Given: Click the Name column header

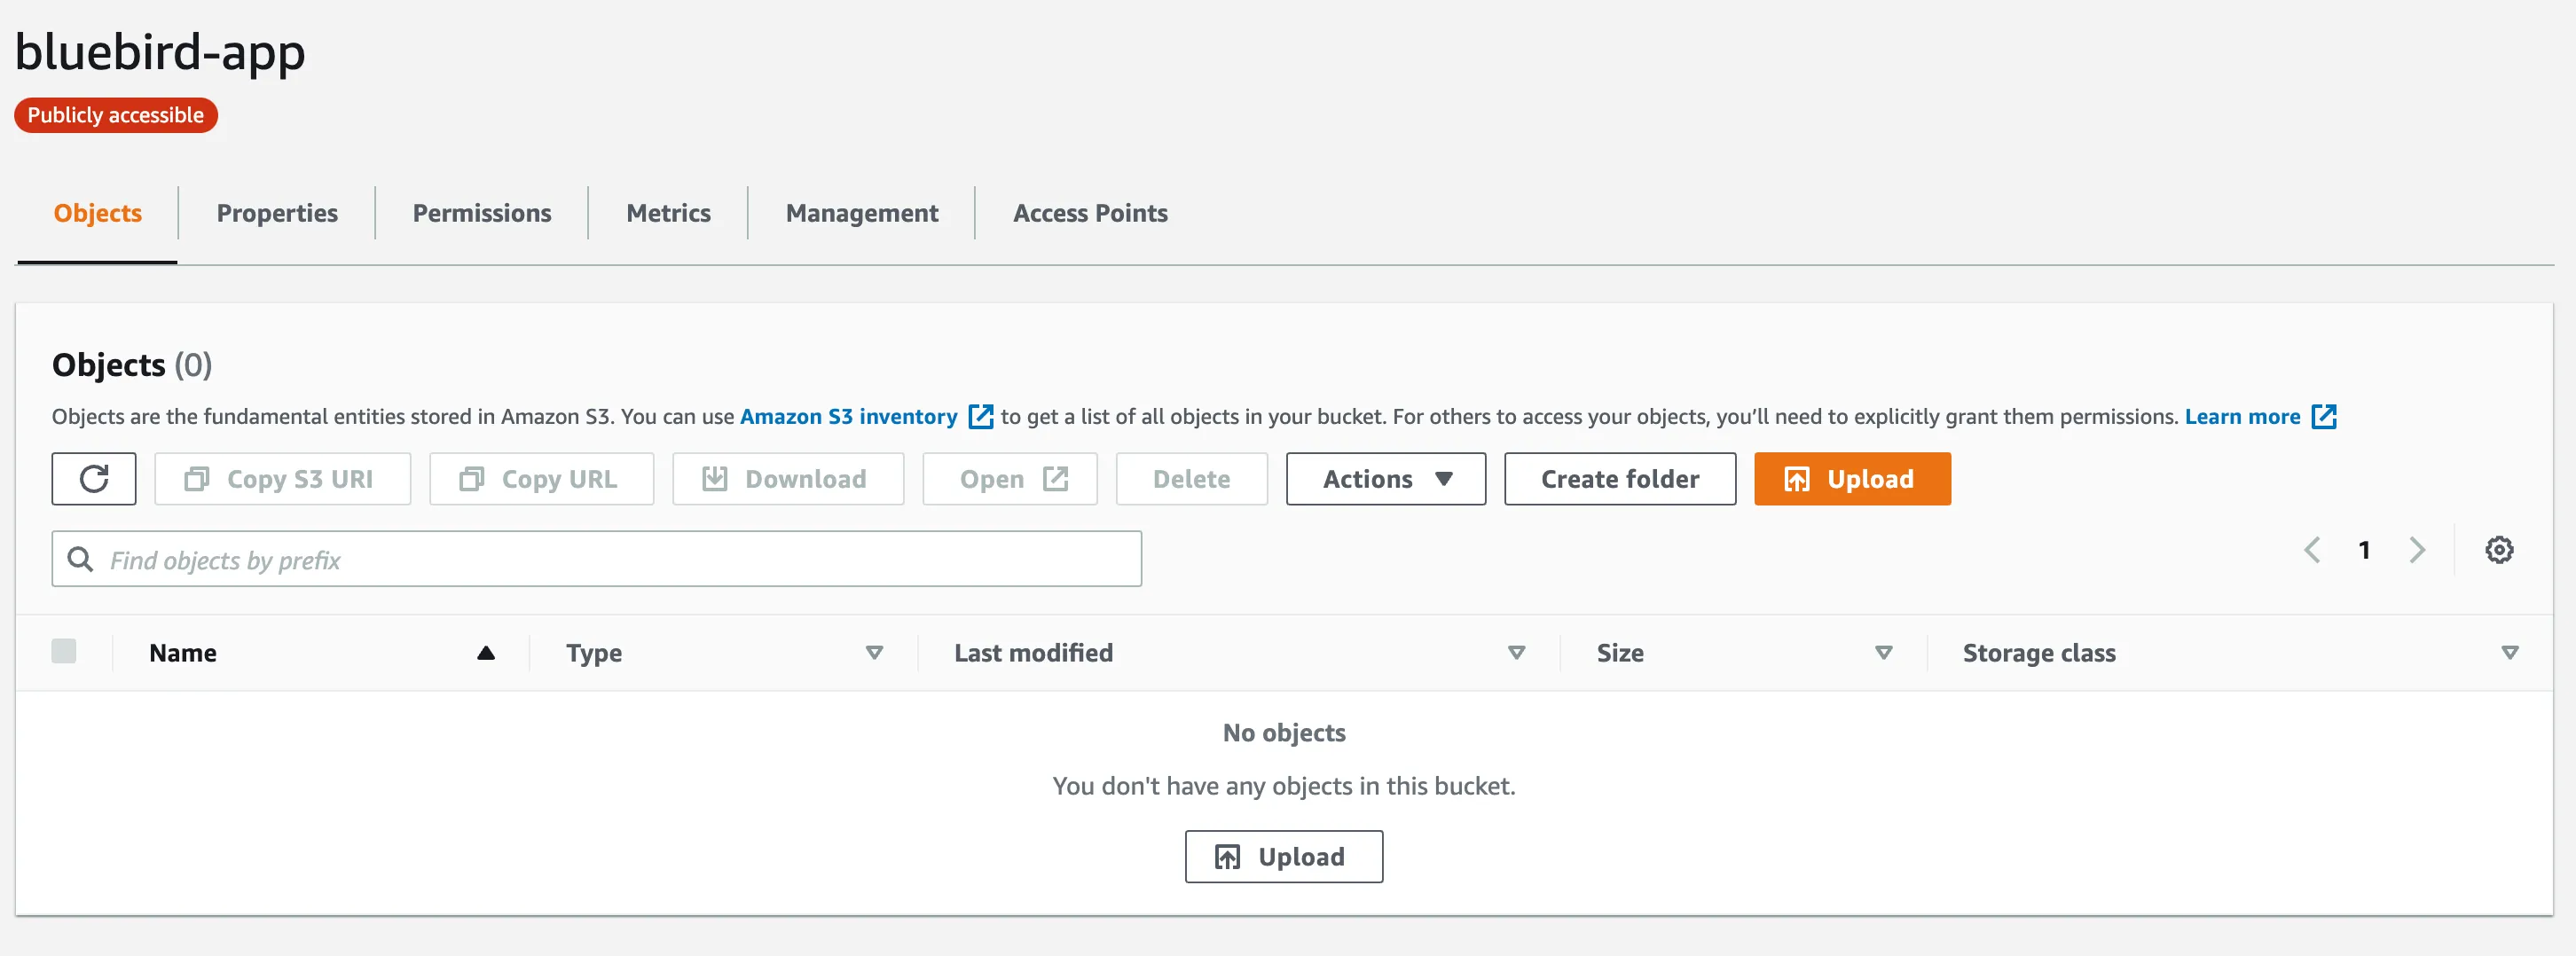Looking at the screenshot, I should tap(183, 653).
